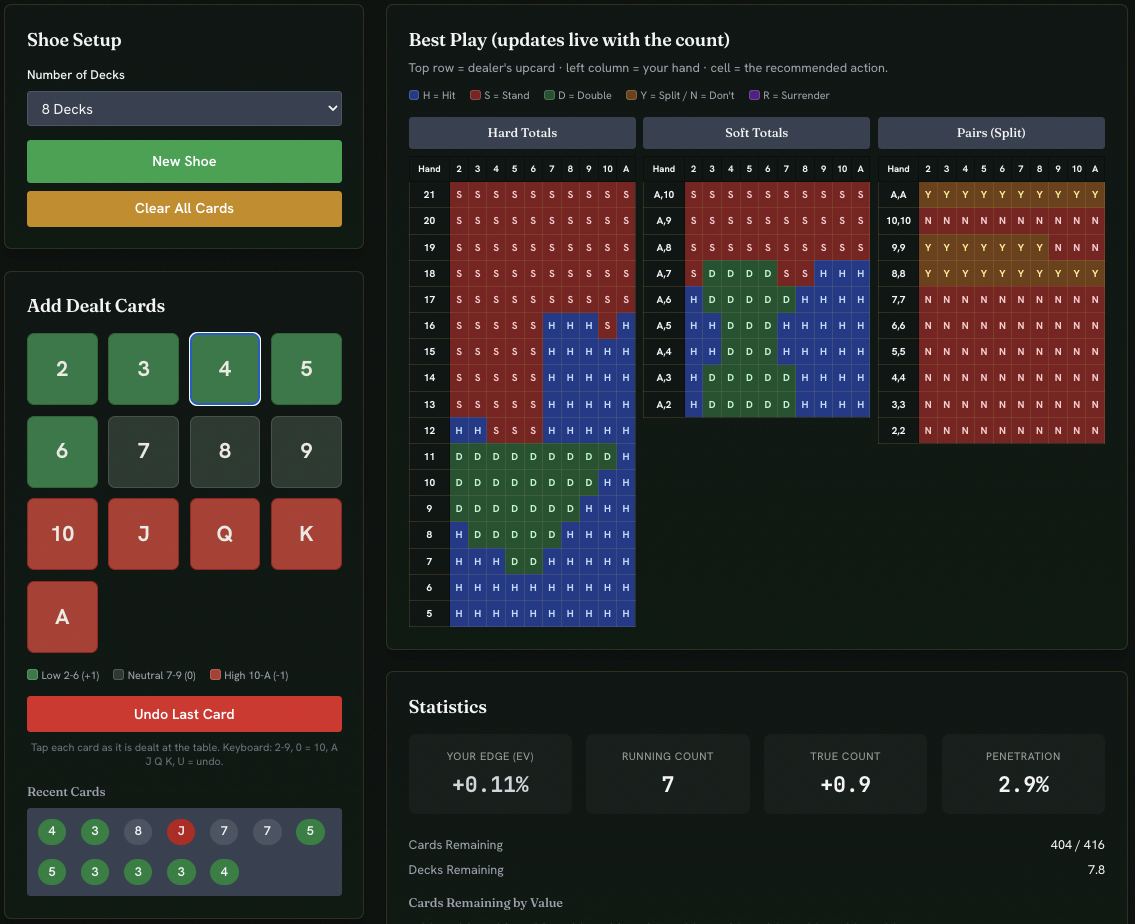Click the blue Hit legend swatch
The image size is (1135, 924).
[414, 95]
